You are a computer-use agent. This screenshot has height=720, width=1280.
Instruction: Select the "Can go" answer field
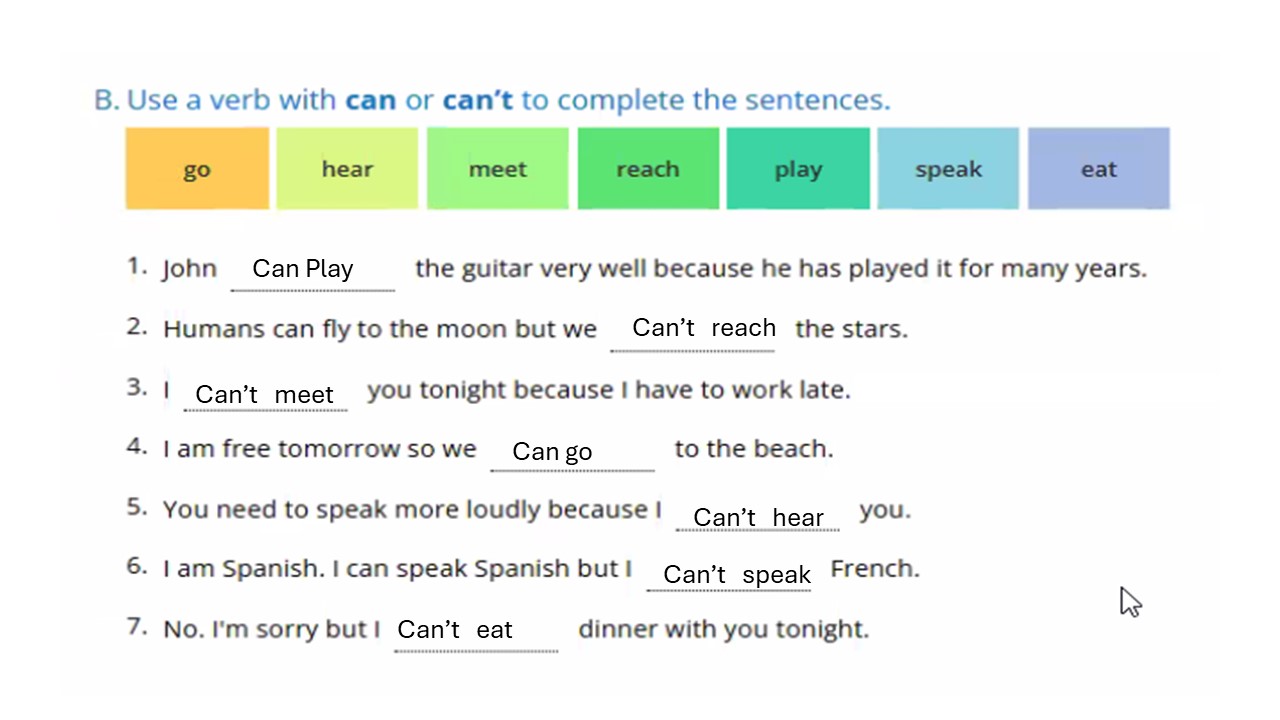click(x=552, y=452)
